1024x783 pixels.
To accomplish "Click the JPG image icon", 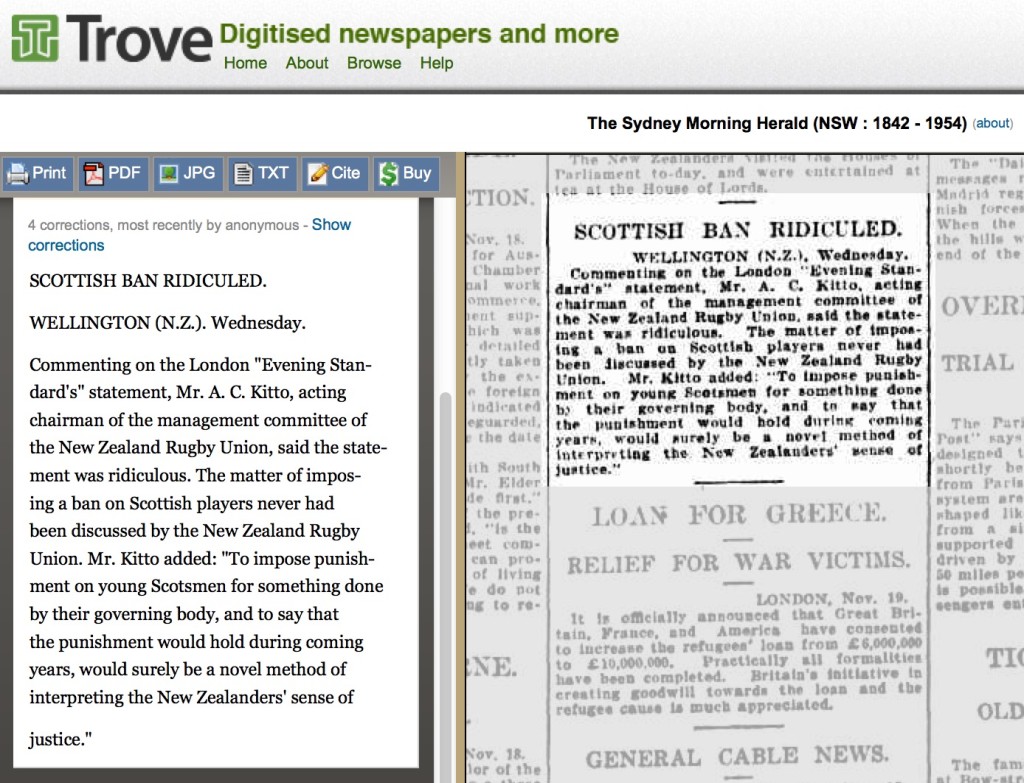I will click(x=168, y=174).
